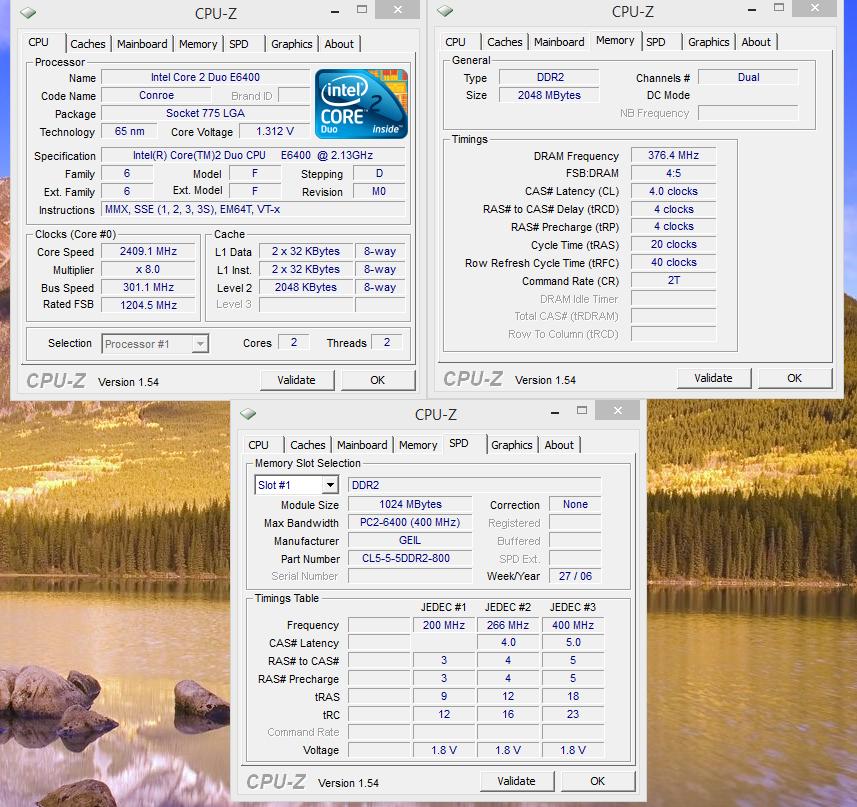Click the '301.1 MHz' bus speed value

148,287
